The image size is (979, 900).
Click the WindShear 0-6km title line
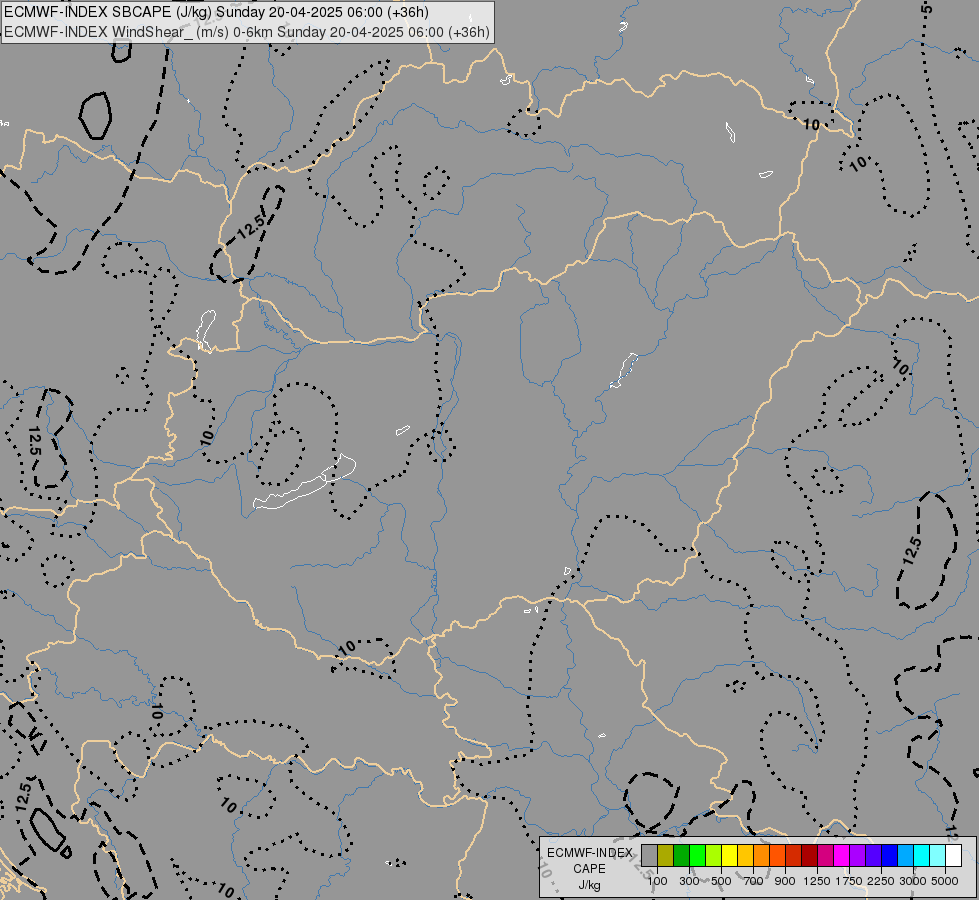[247, 32]
